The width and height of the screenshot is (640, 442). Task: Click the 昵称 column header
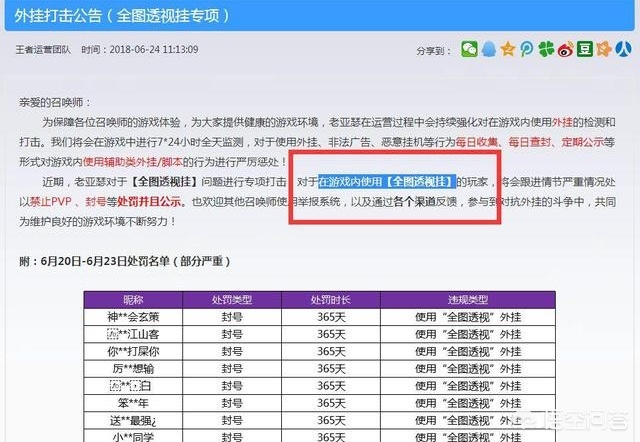pyautogui.click(x=133, y=299)
